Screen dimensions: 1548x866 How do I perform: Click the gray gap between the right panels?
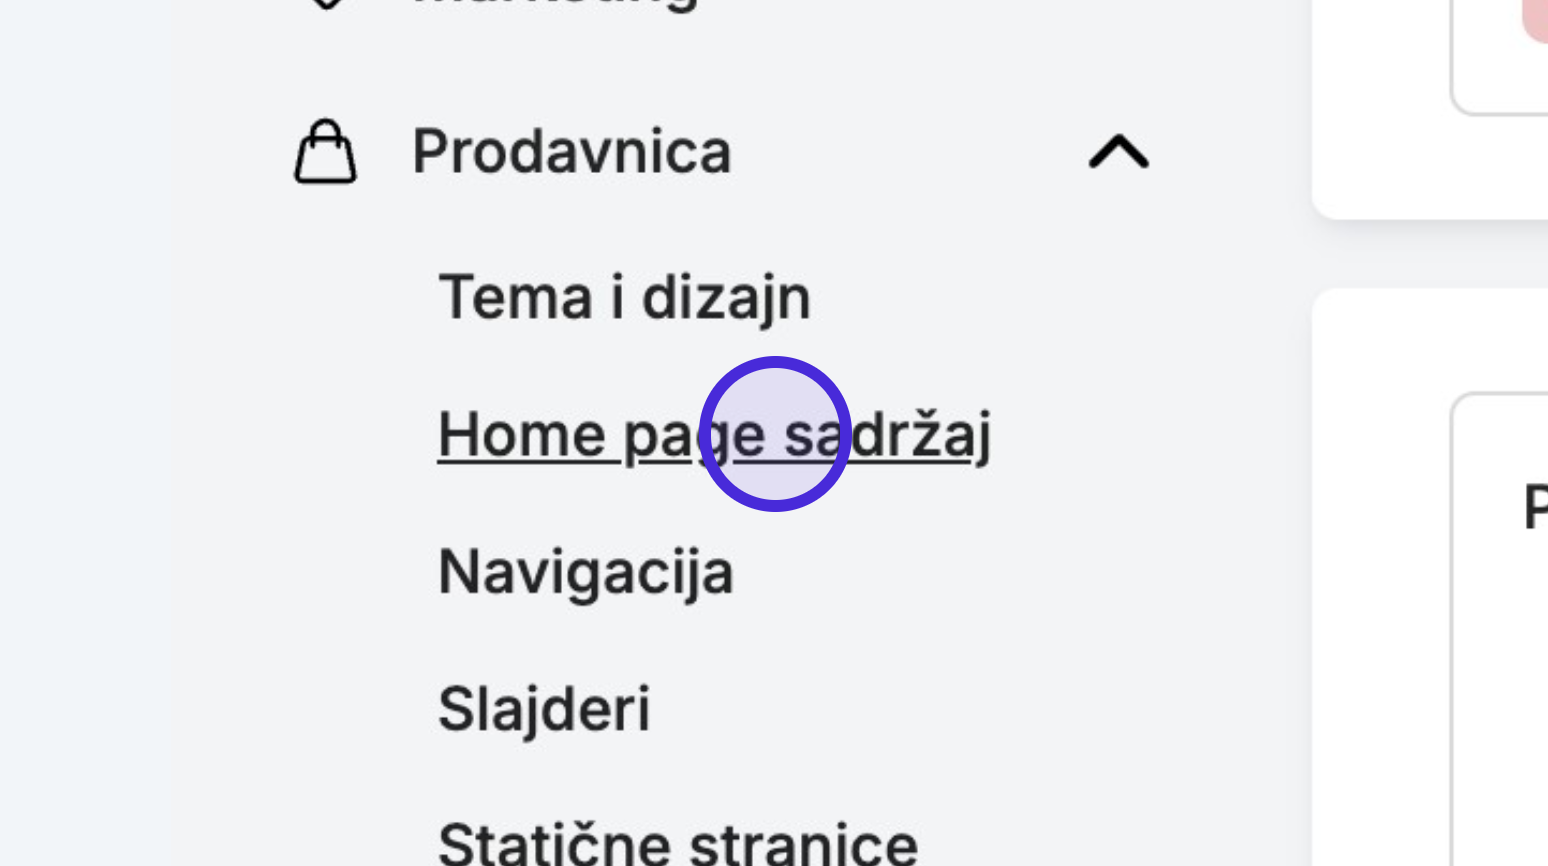1430,254
